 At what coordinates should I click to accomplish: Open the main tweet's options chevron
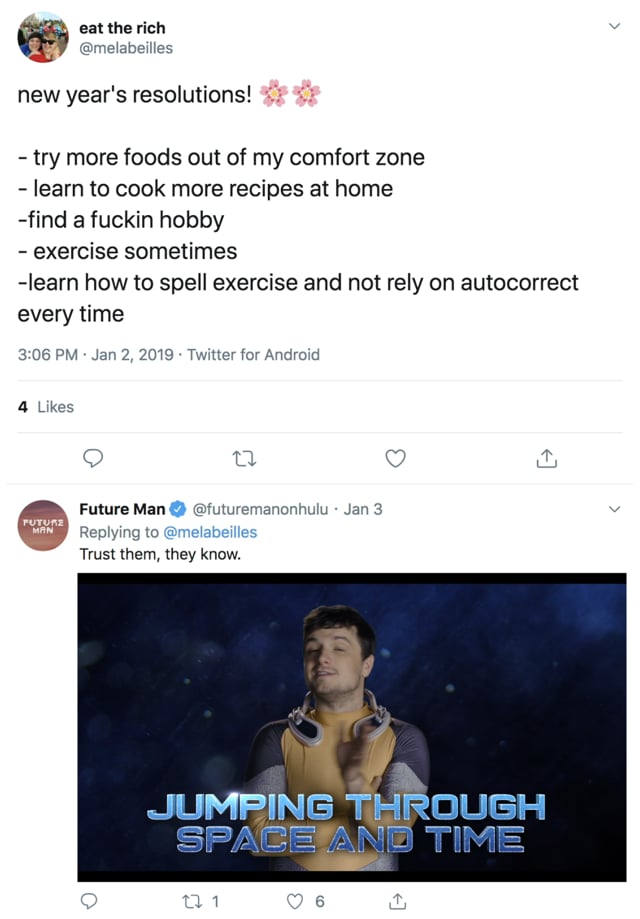click(x=614, y=27)
